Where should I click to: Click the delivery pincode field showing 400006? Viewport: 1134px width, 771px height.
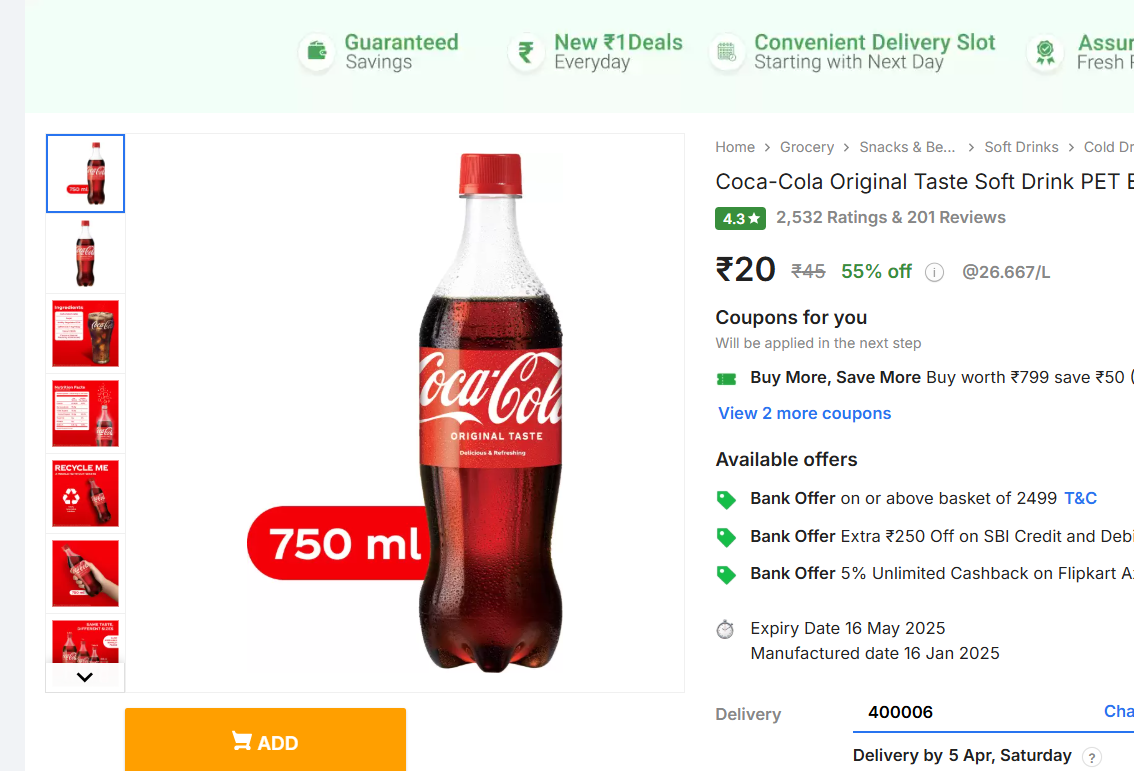pyautogui.click(x=950, y=712)
